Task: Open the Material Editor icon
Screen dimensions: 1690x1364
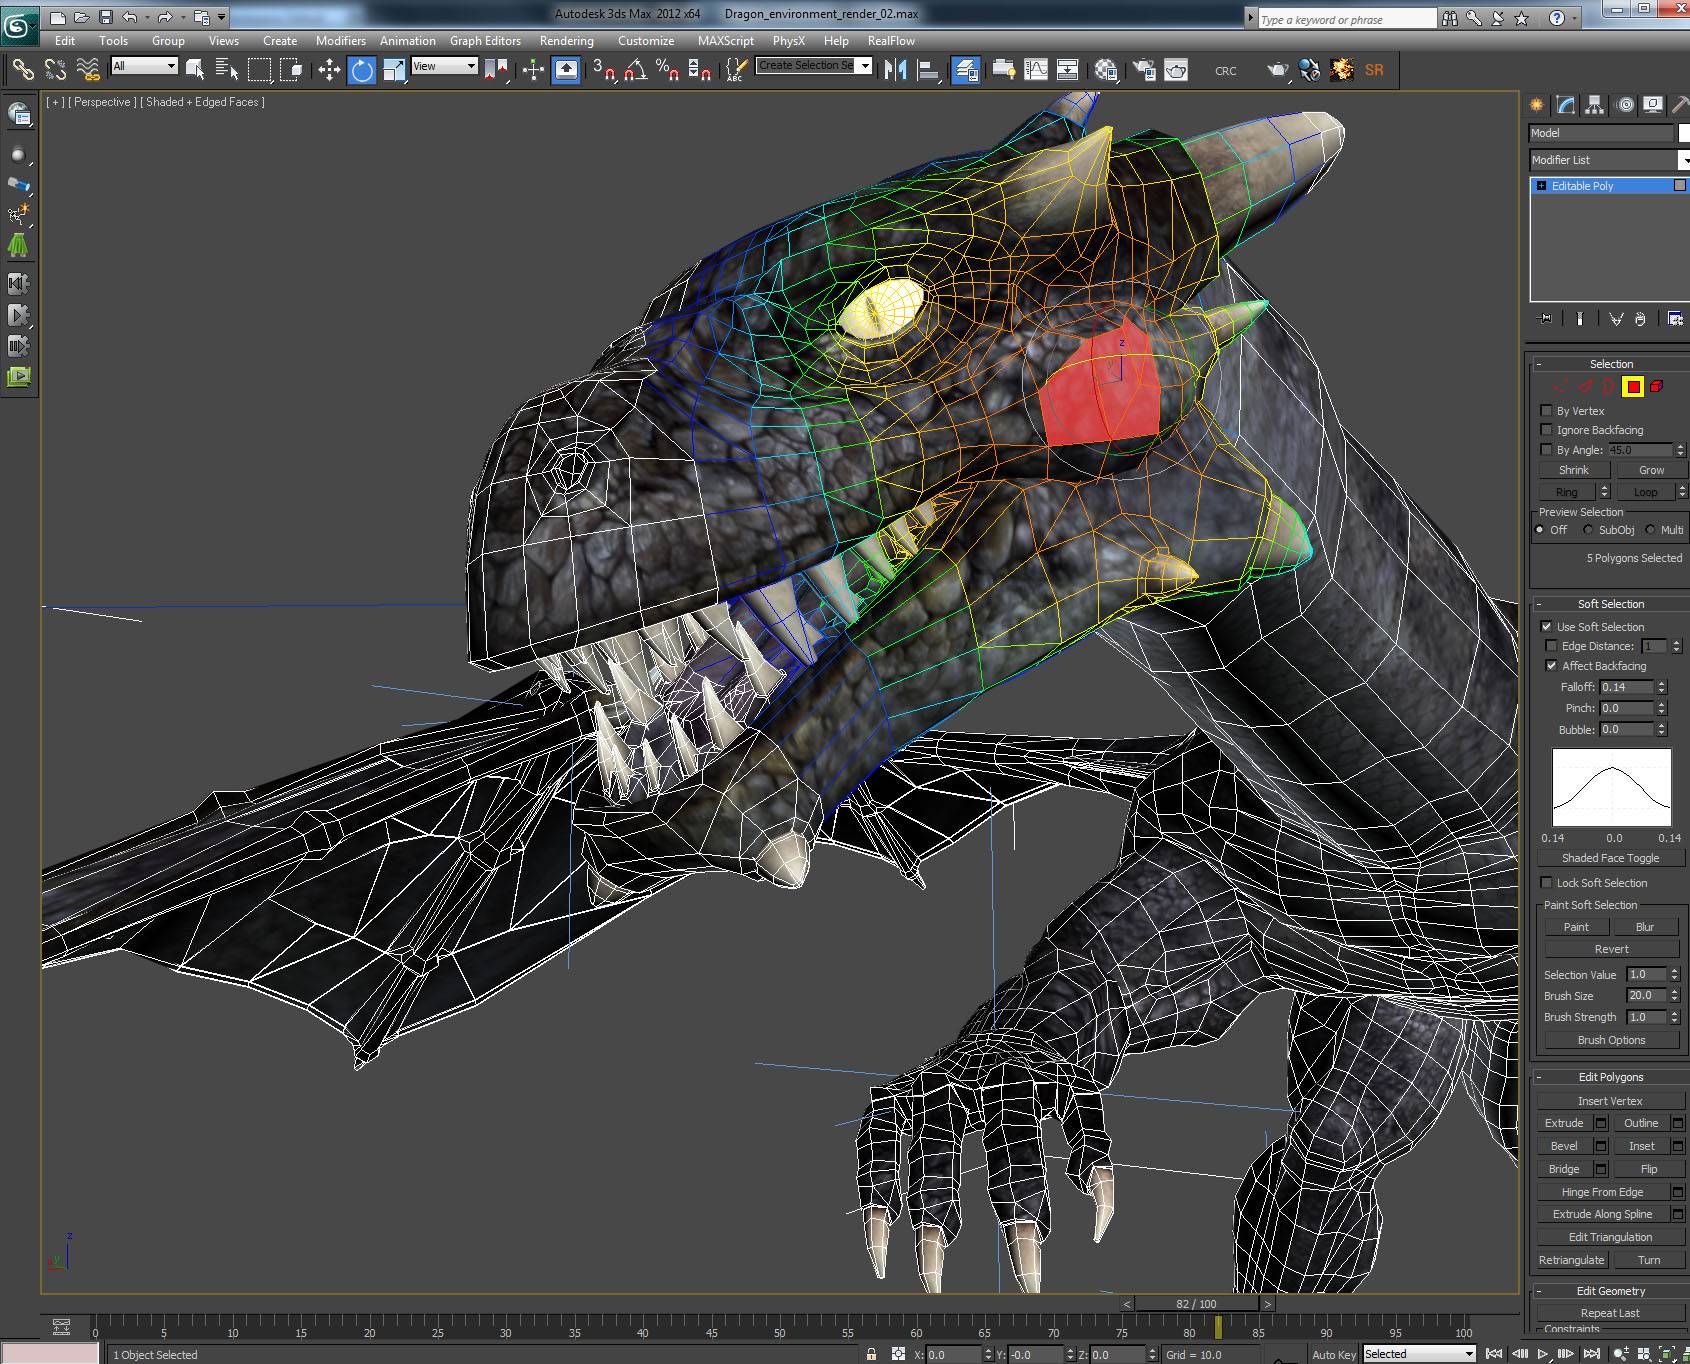Action: pos(1105,69)
